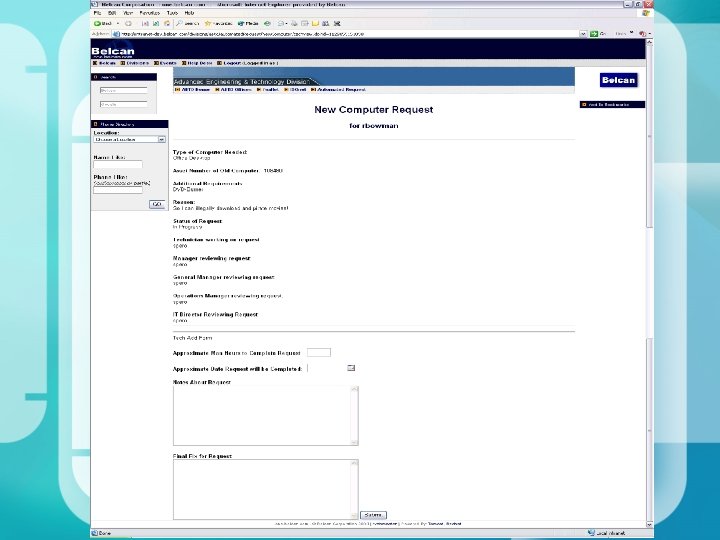This screenshot has width=720, height=540.
Task: Click the New Computer Request heading
Action: click(x=374, y=110)
